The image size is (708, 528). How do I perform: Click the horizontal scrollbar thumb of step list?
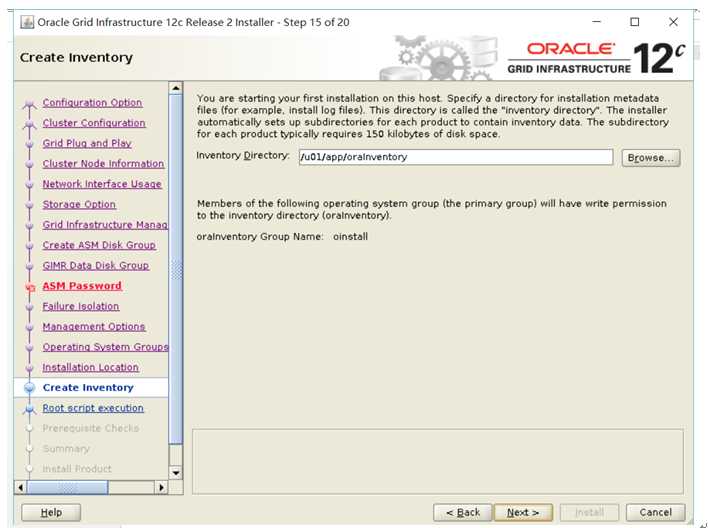(67, 487)
